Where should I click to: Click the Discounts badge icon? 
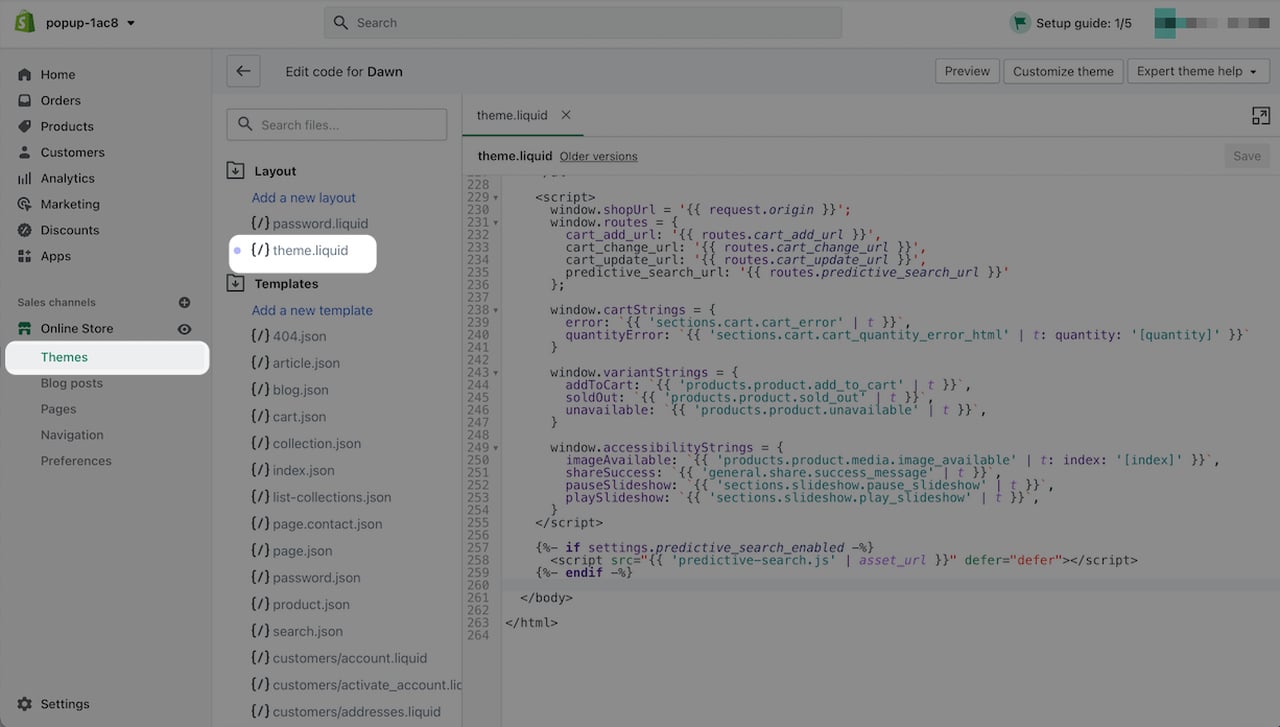coord(25,230)
